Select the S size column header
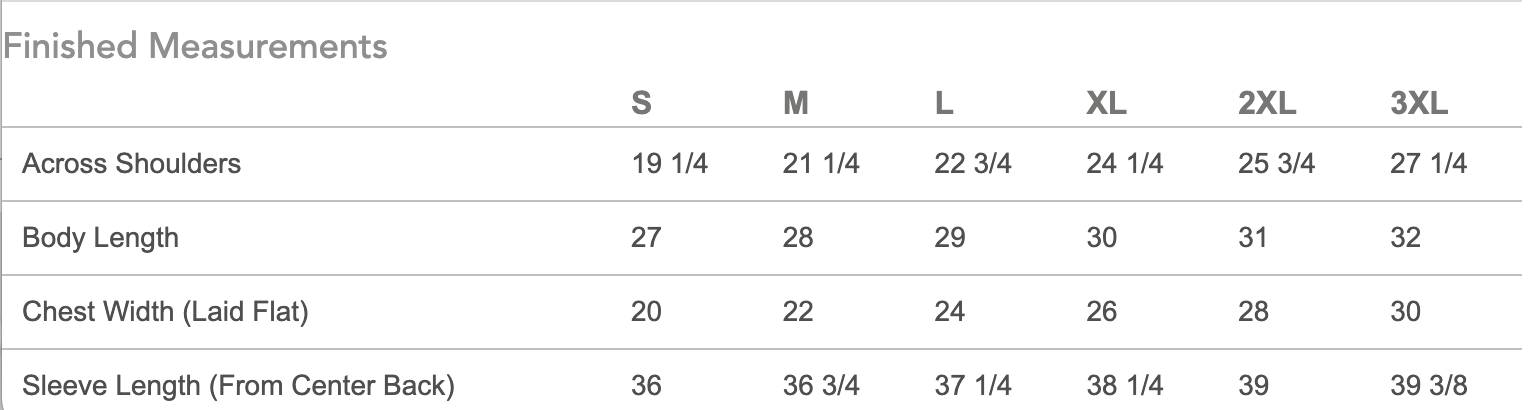This screenshot has height=410, width=1532. pyautogui.click(x=642, y=103)
